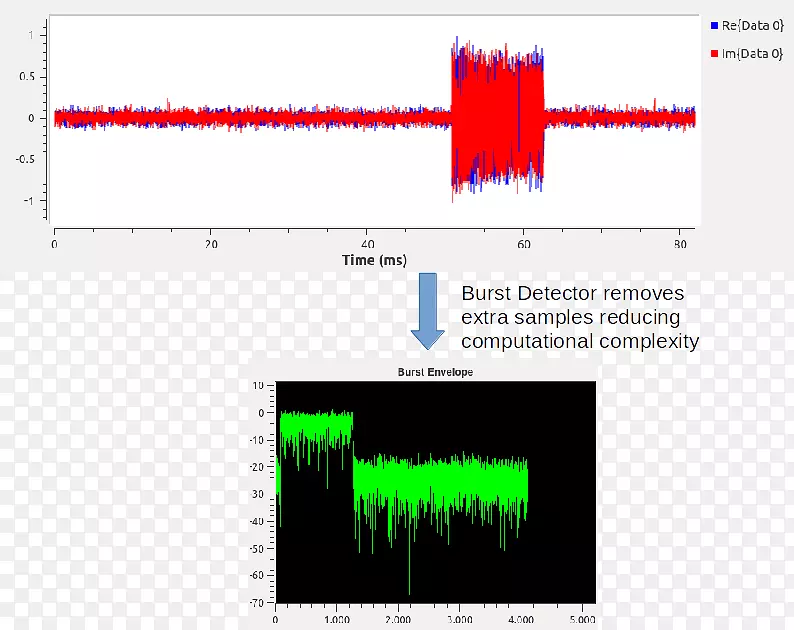This screenshot has width=794, height=630.
Task: Click the high-amplitude burst in the top plot
Action: (x=497, y=117)
